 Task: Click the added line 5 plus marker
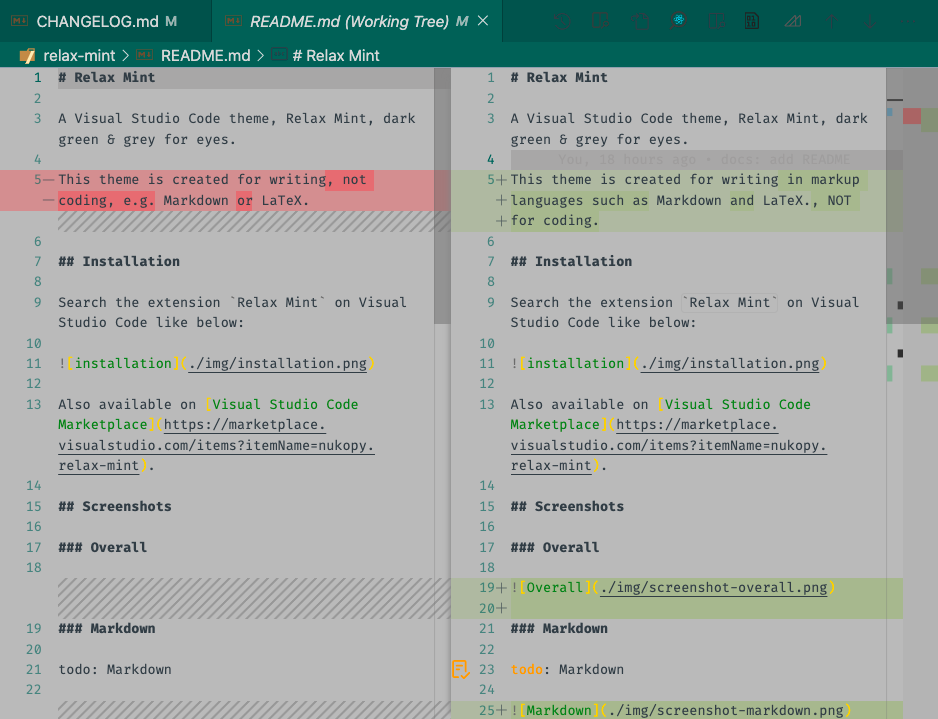[501, 179]
